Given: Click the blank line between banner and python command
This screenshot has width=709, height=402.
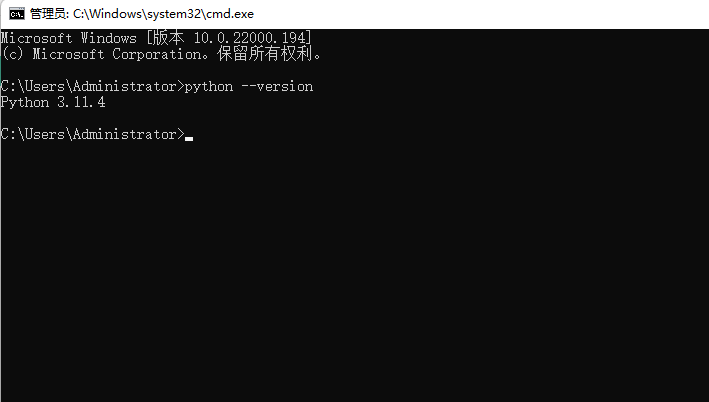Looking at the screenshot, I should coord(354,70).
